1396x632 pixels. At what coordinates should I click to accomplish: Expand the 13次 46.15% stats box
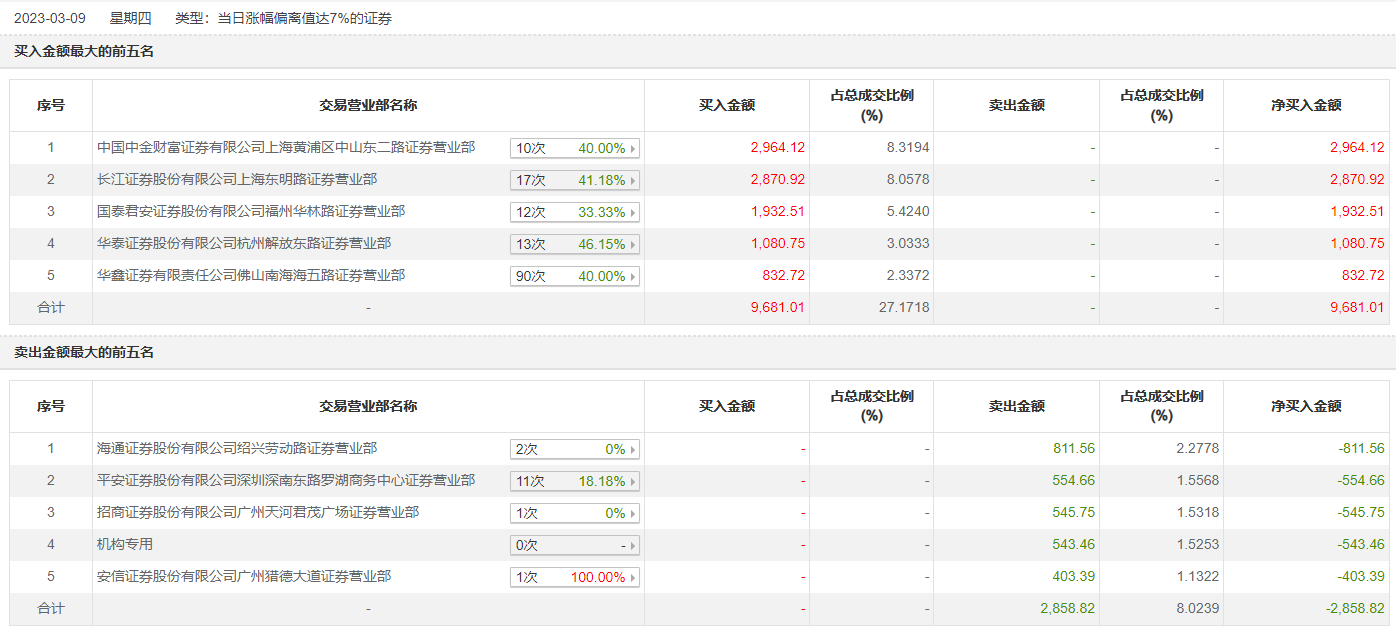(x=574, y=245)
